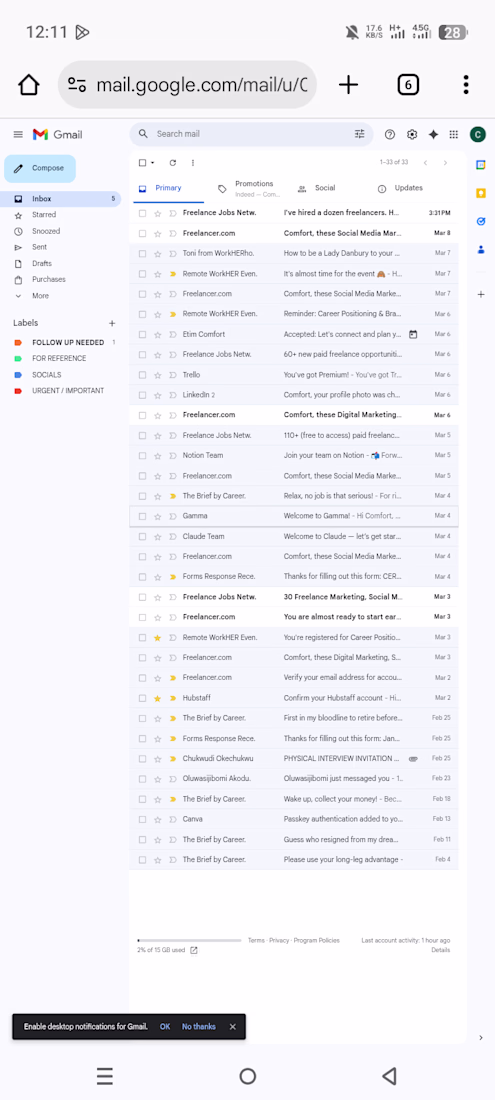Star the Hubstaff email
This screenshot has width=495, height=1100.
[157, 698]
